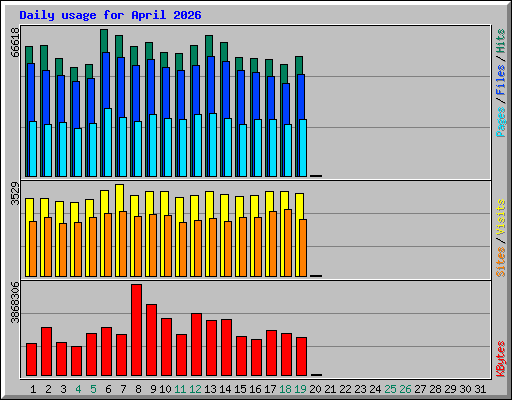Select day label 22 on the x-axis
512x400 pixels.
(345, 389)
